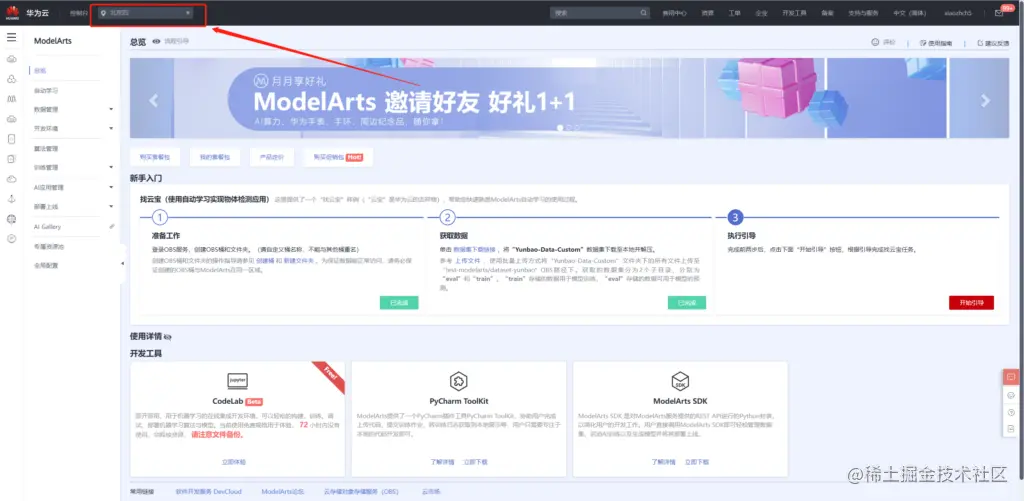This screenshot has width=1024, height=501.
Task: Click the globe icon in left icon strip
Action: (x=11, y=219)
